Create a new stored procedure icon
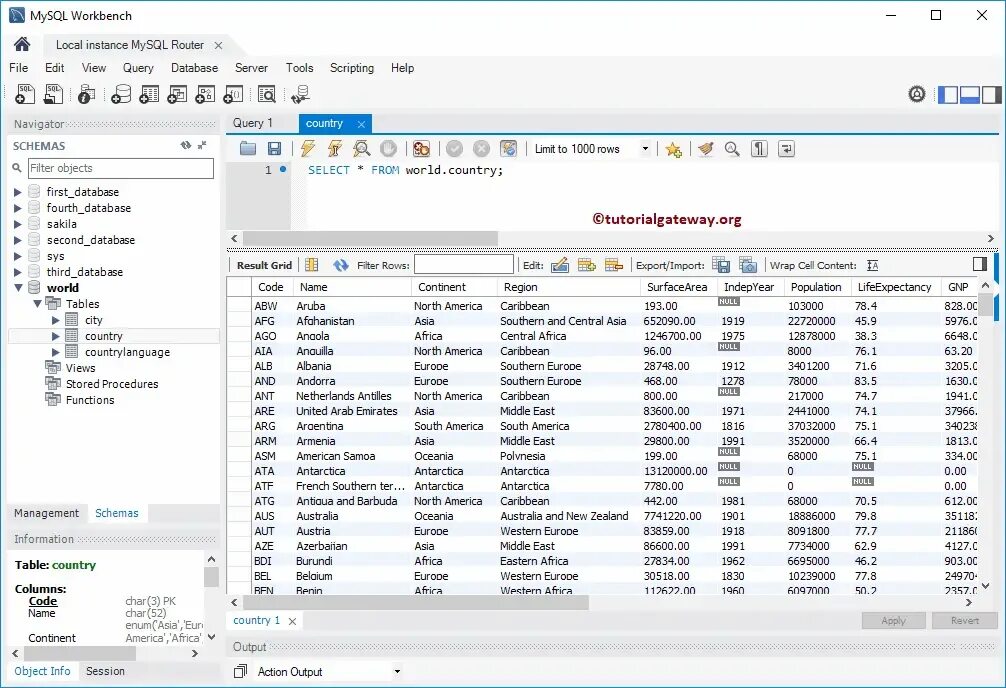 (x=205, y=94)
